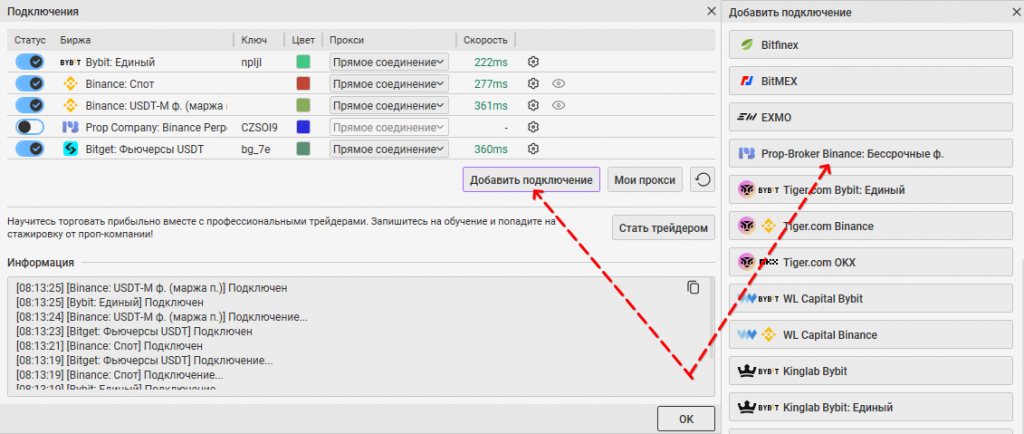
Task: Select EXMO in add connection list
Action: [x=869, y=117]
